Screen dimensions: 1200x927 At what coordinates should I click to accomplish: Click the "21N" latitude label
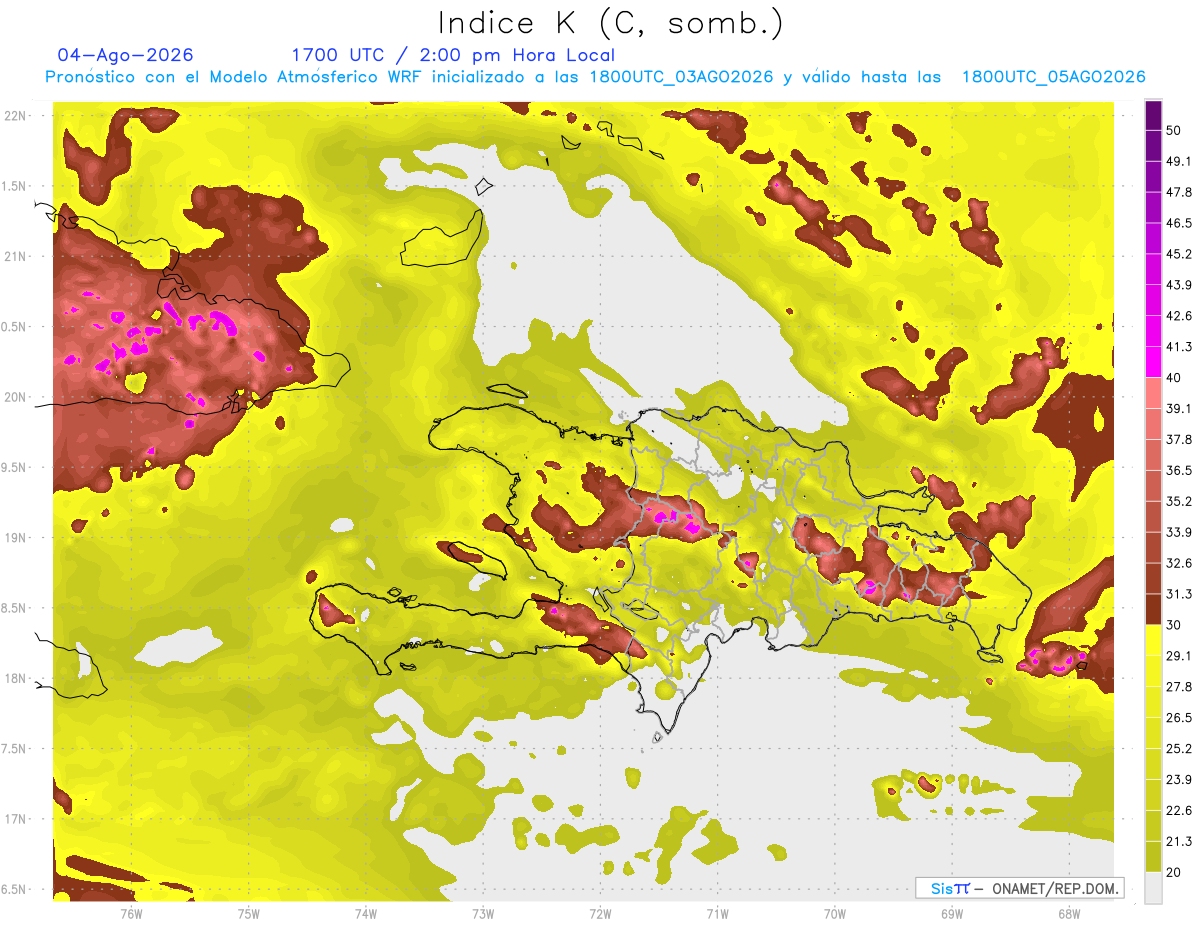point(16,256)
